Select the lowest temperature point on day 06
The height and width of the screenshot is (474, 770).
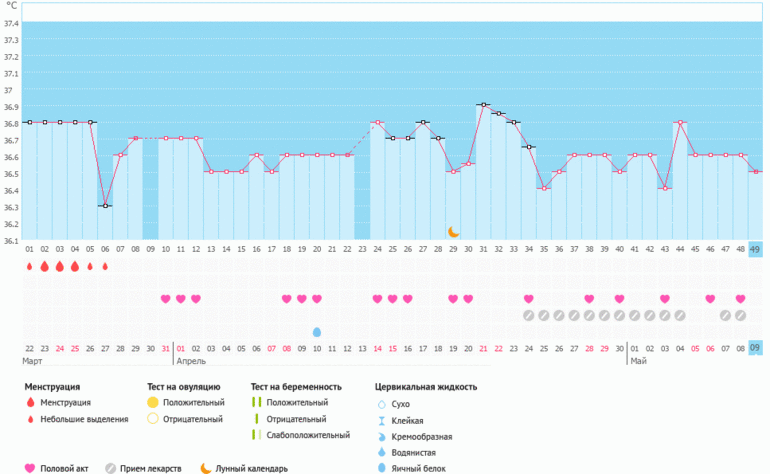[105, 205]
